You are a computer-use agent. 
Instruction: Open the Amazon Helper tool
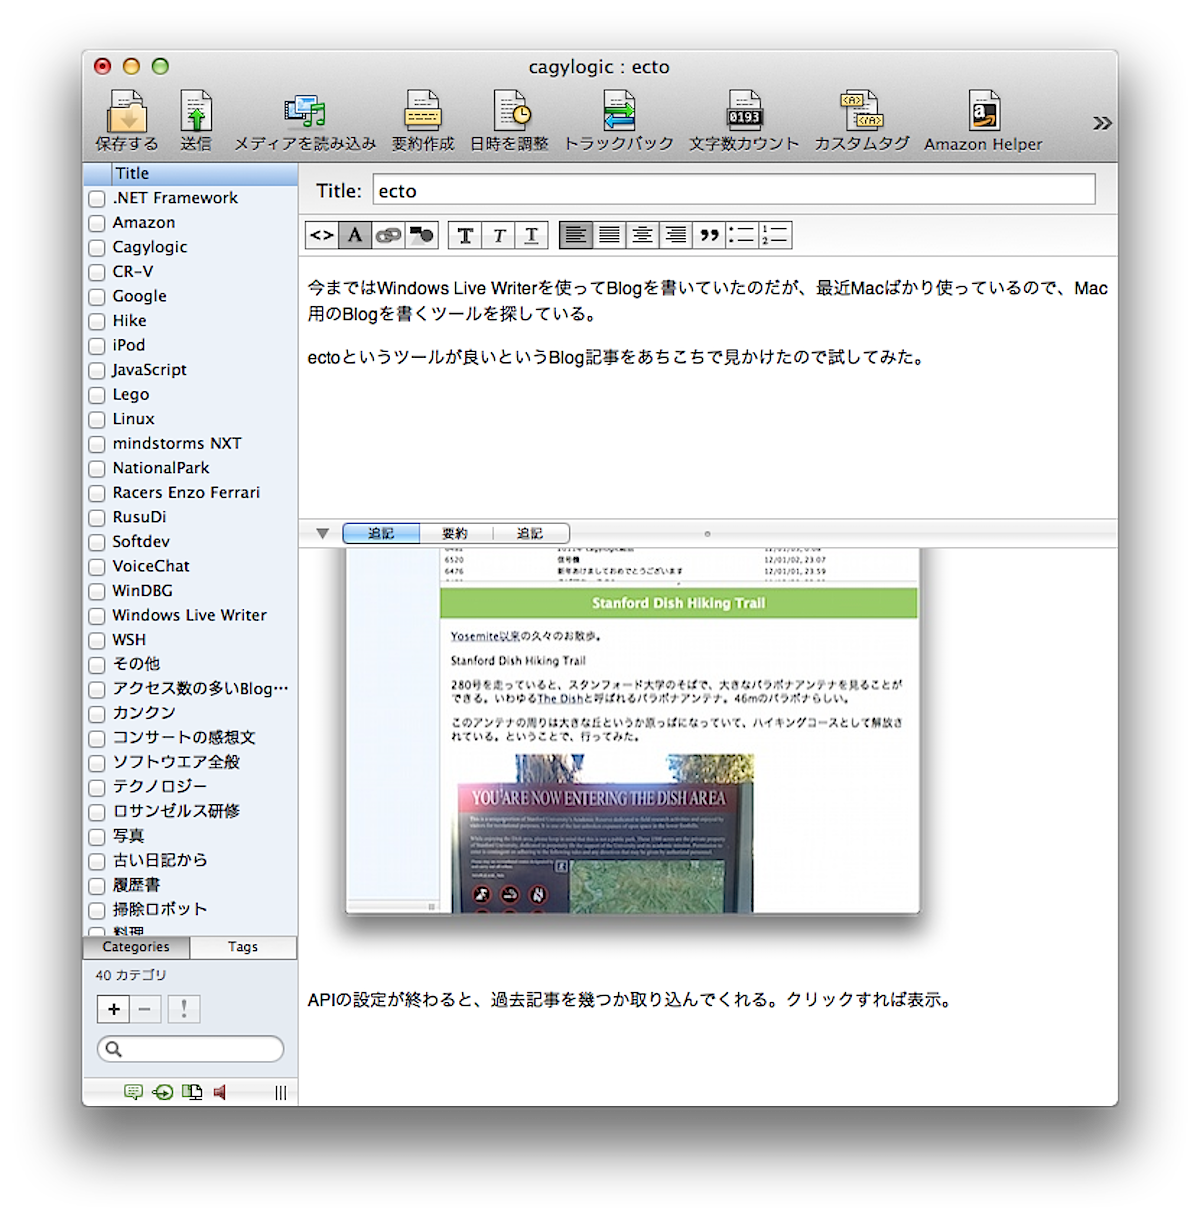983,113
